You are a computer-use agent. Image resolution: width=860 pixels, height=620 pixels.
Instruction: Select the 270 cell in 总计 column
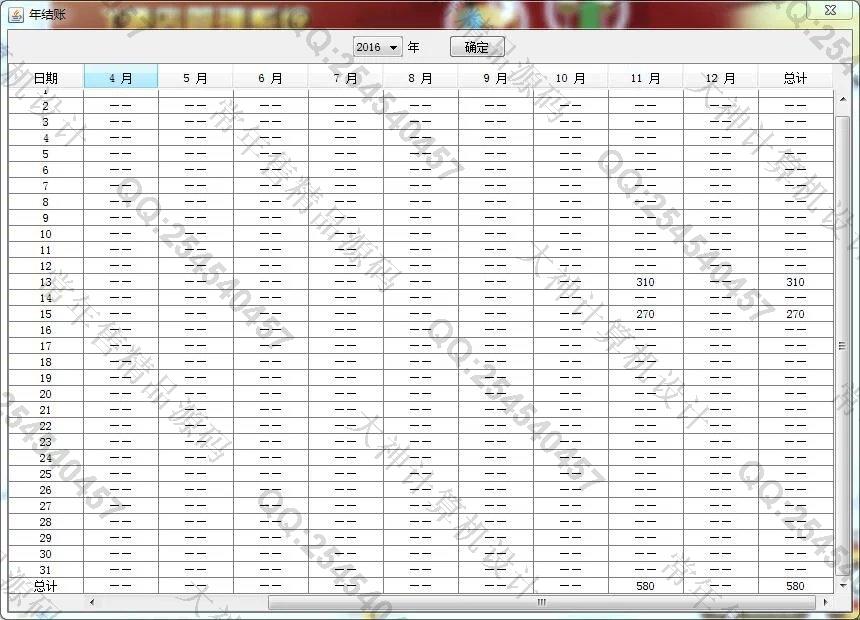point(795,314)
